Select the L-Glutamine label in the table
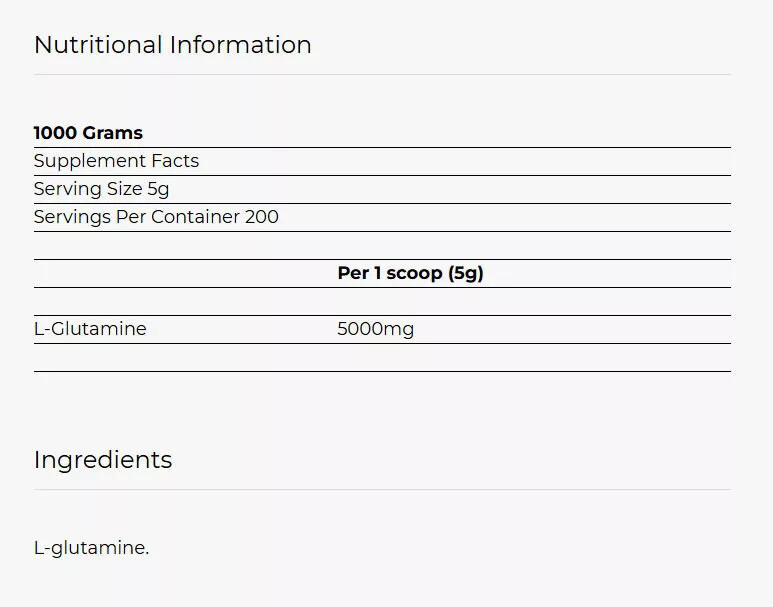 pyautogui.click(x=90, y=329)
